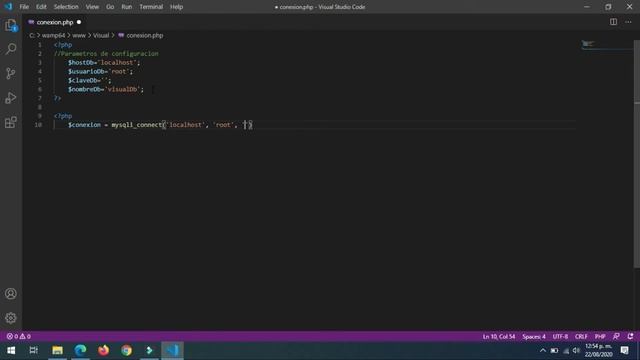Click Ln 10, Col 54 to go to line
The image size is (640, 360).
coord(499,336)
